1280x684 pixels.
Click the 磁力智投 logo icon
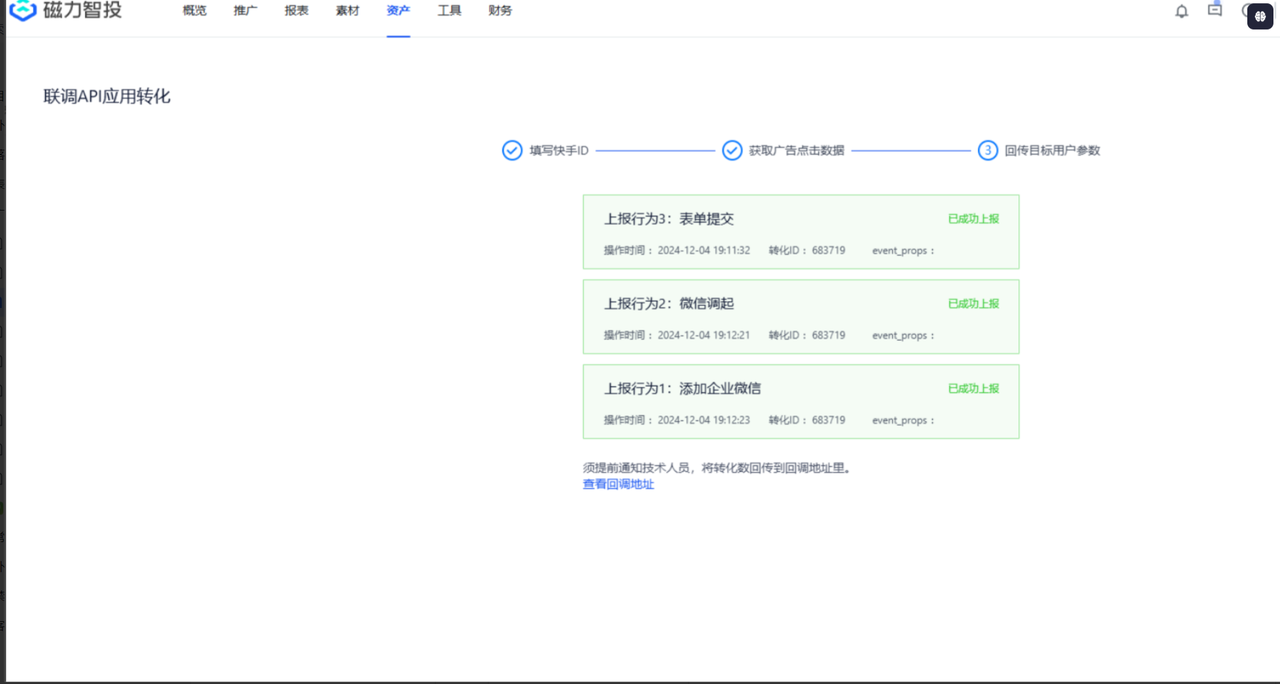[22, 10]
